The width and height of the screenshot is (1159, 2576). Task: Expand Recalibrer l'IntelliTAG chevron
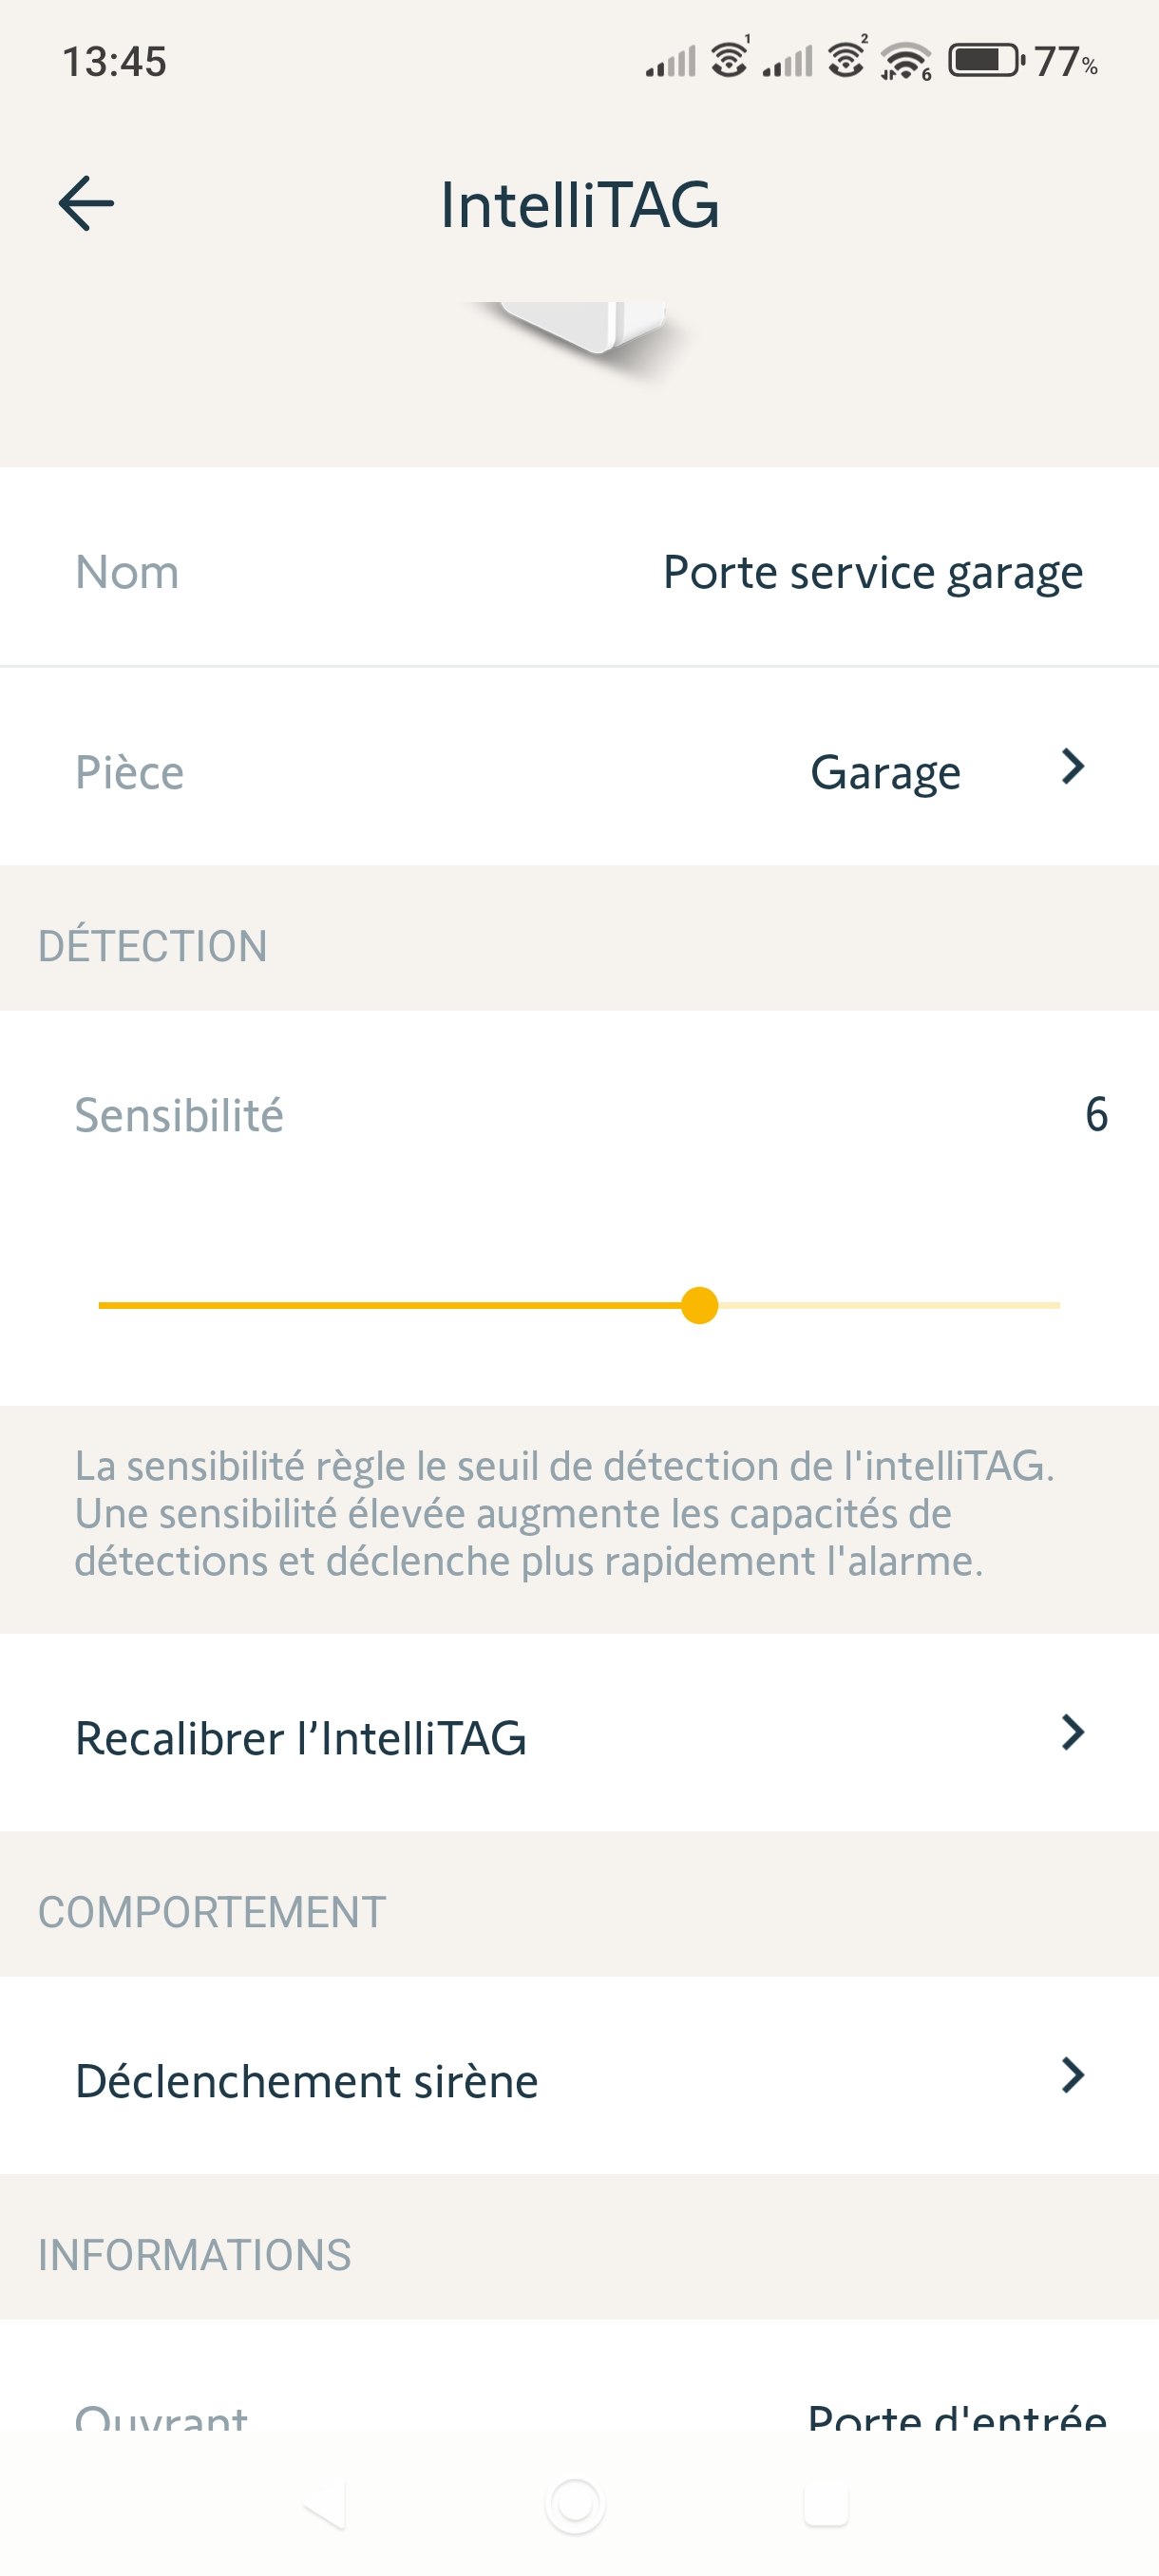click(1072, 1733)
